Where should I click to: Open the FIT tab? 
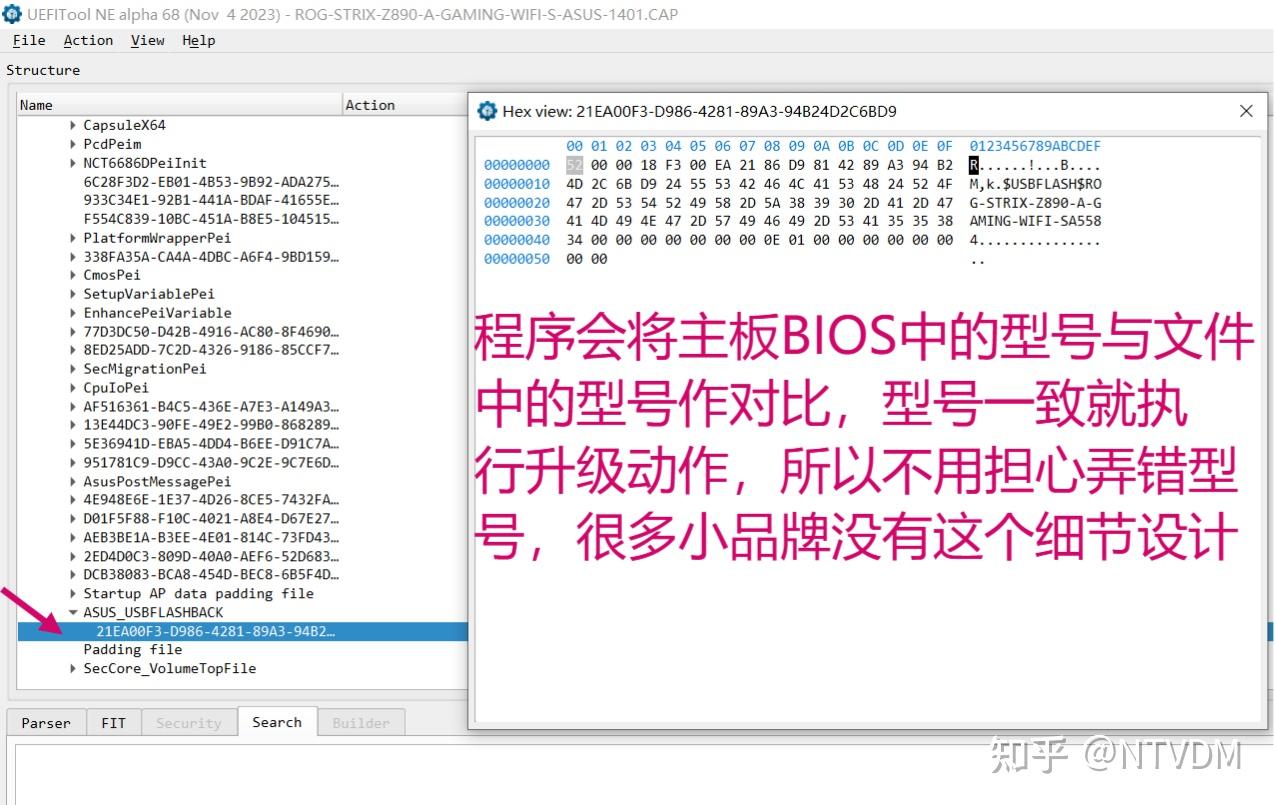click(x=113, y=722)
